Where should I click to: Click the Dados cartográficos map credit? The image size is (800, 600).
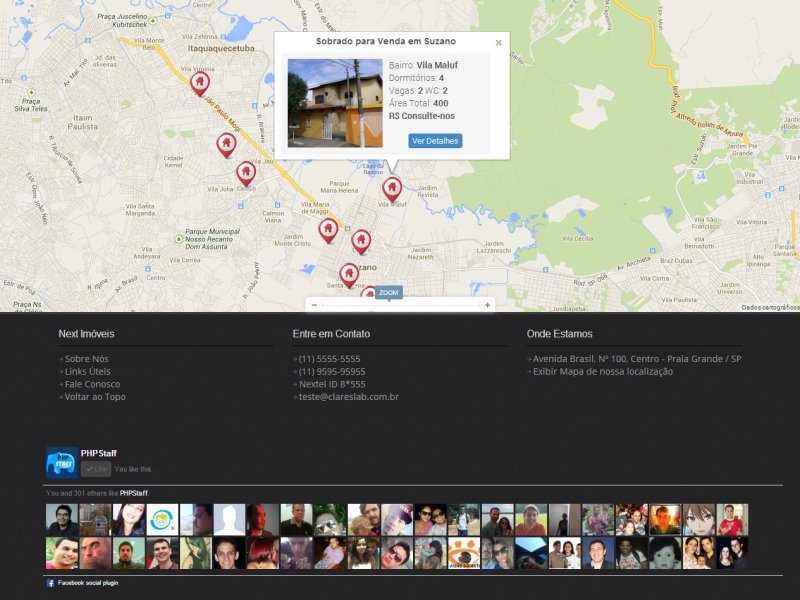pyautogui.click(x=770, y=307)
